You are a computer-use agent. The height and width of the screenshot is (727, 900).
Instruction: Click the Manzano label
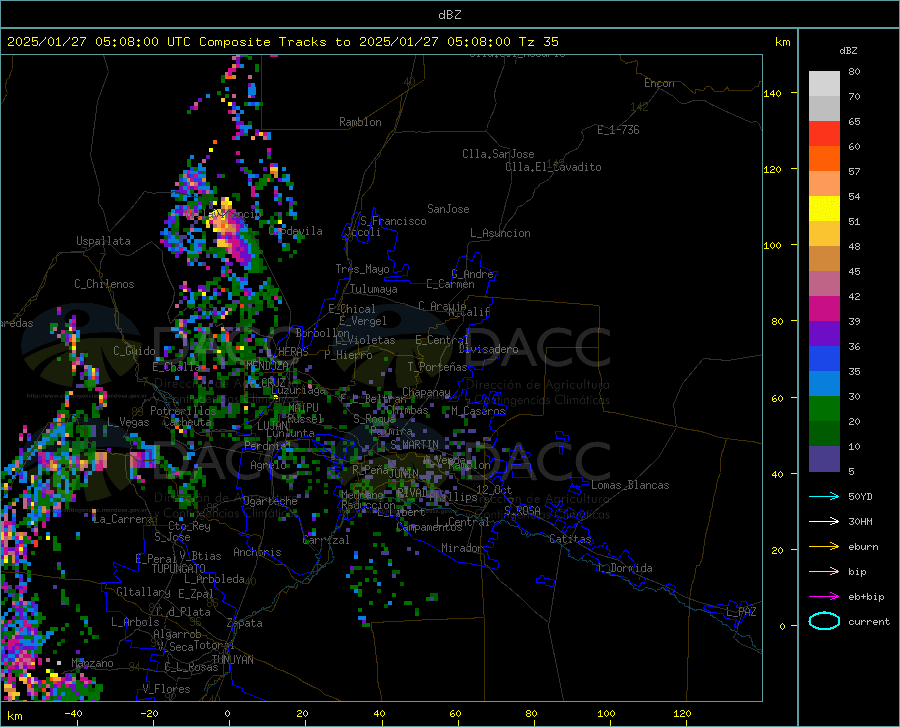92,663
